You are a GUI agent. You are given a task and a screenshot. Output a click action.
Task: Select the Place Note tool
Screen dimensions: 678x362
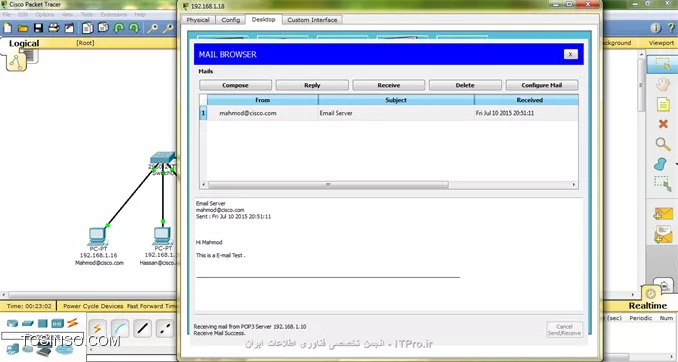point(663,104)
